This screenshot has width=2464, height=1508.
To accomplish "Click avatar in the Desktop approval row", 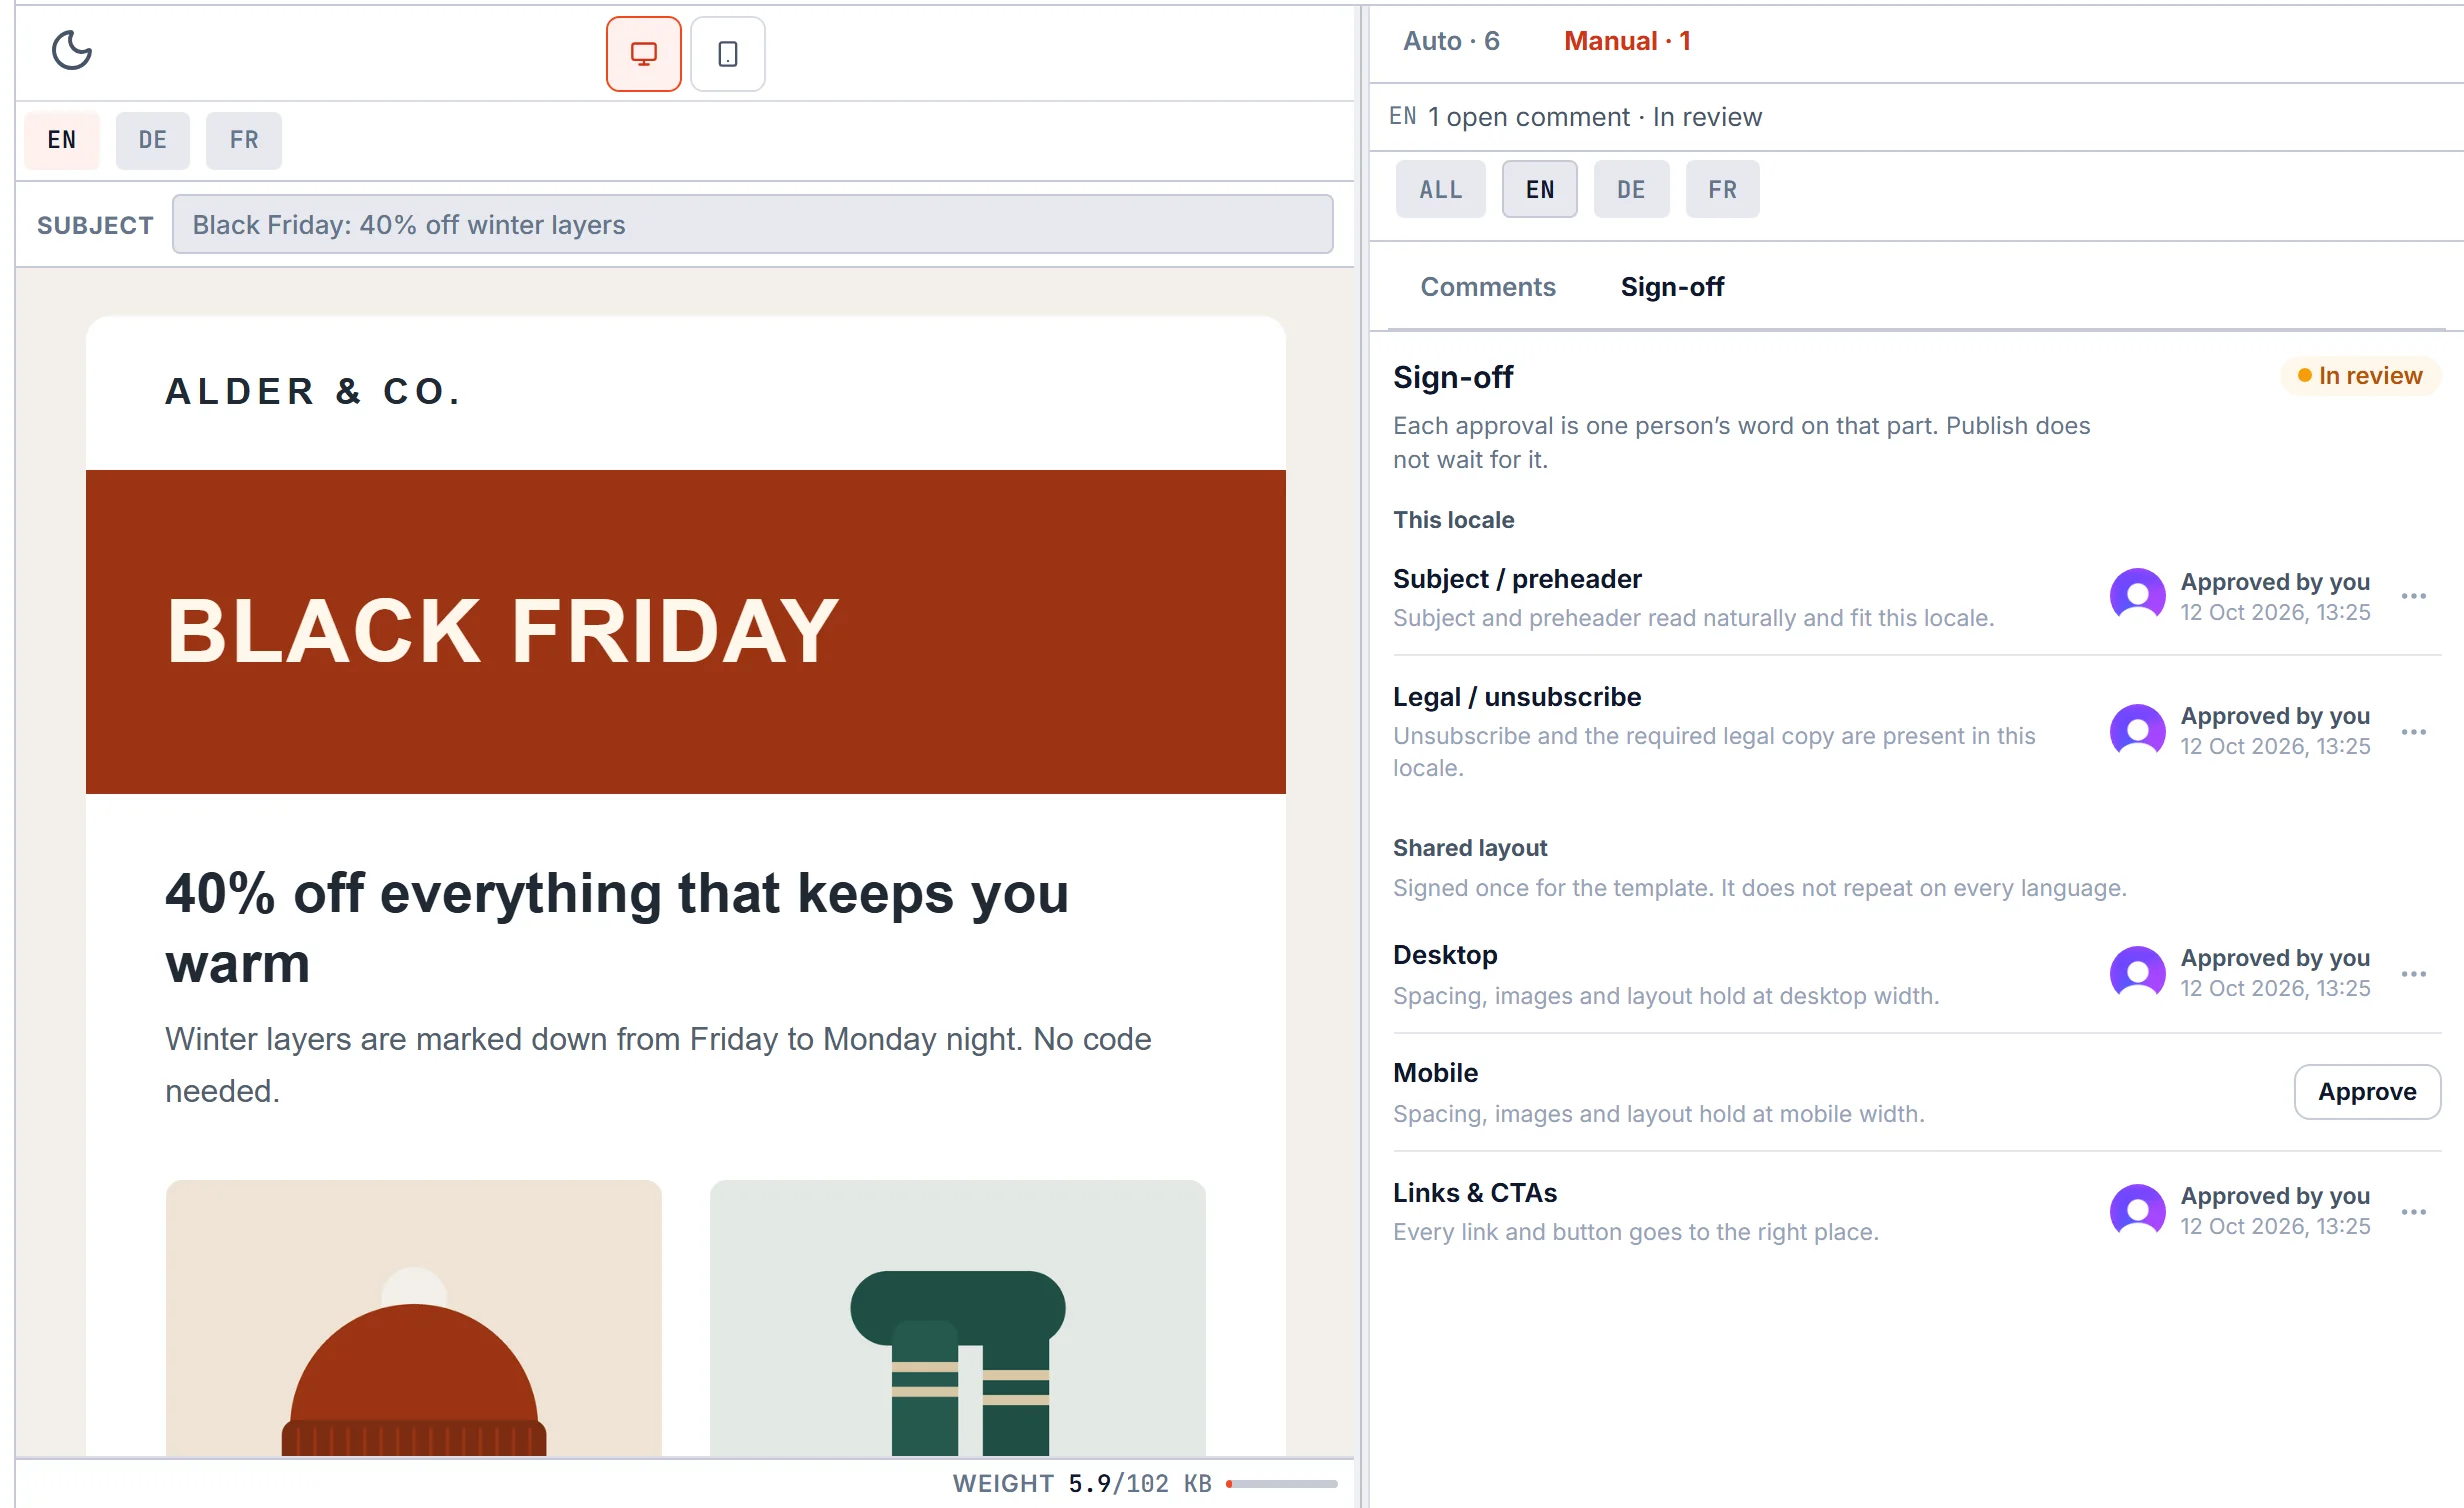I will coord(2137,974).
